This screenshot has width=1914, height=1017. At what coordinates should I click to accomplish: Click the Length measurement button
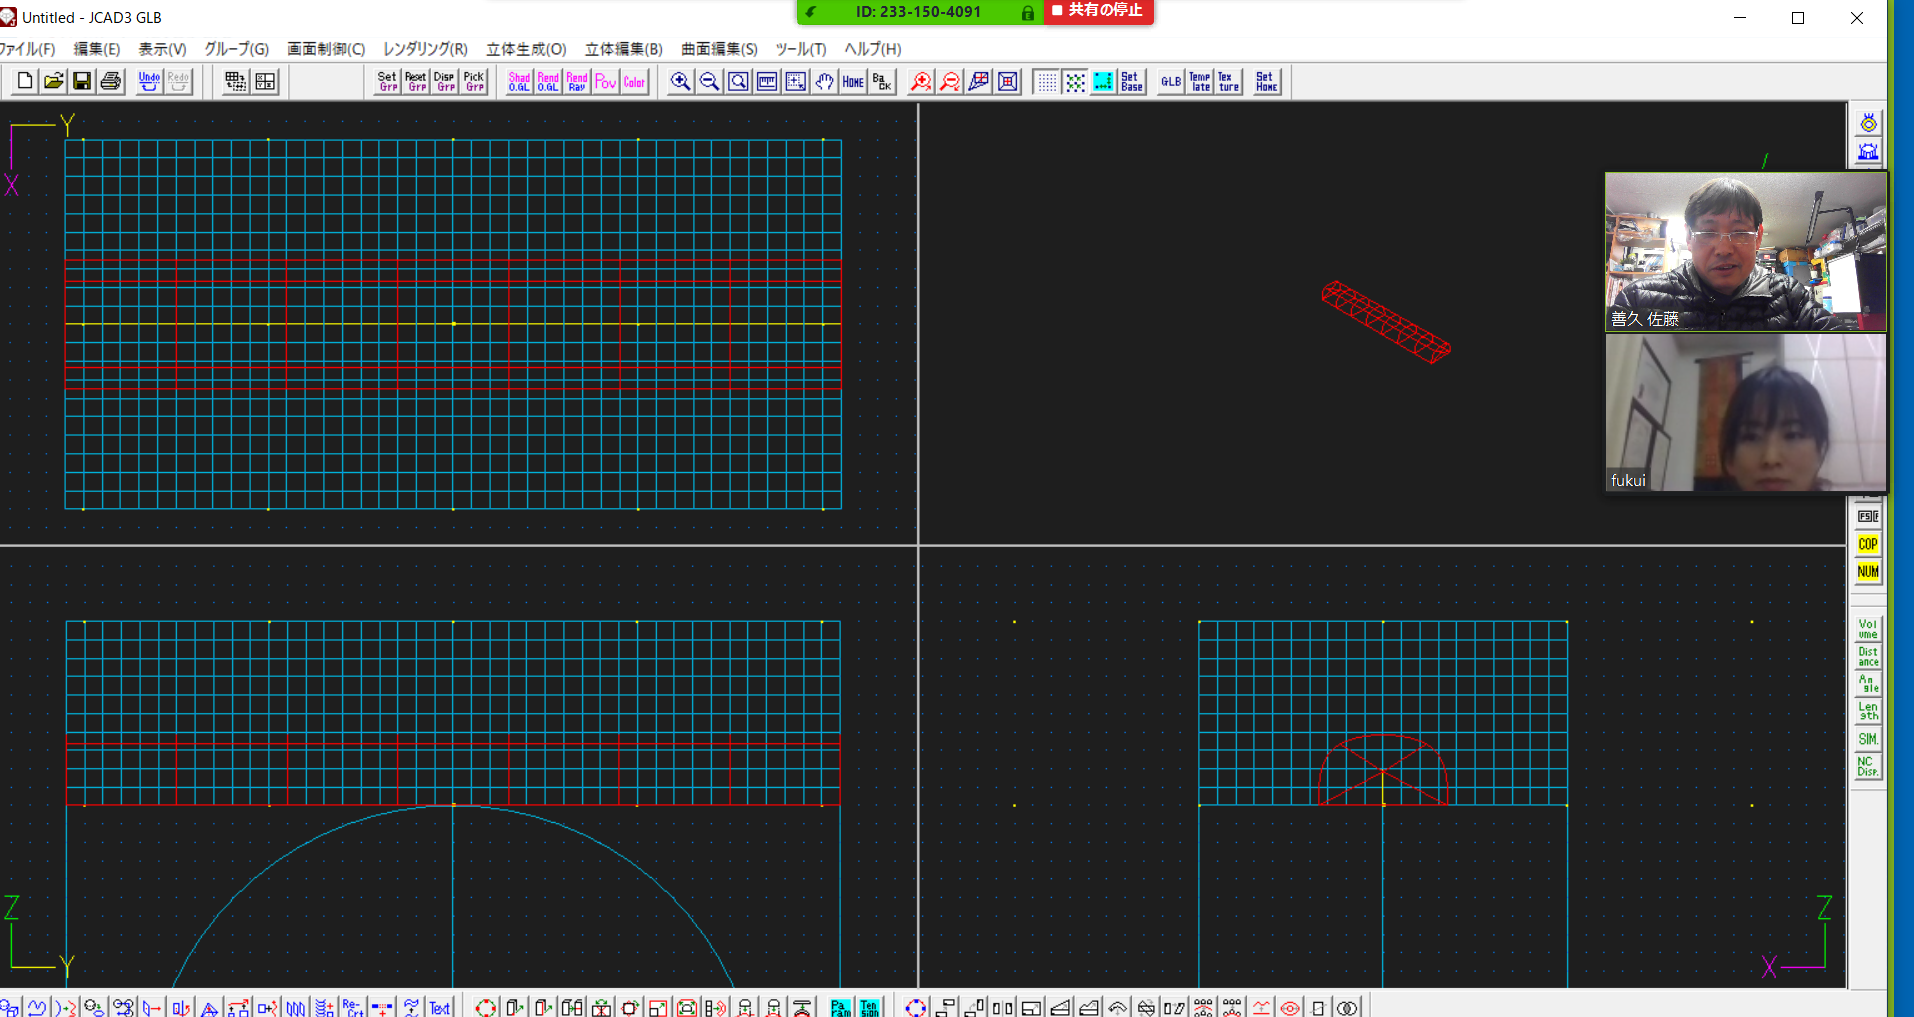pyautogui.click(x=1868, y=712)
